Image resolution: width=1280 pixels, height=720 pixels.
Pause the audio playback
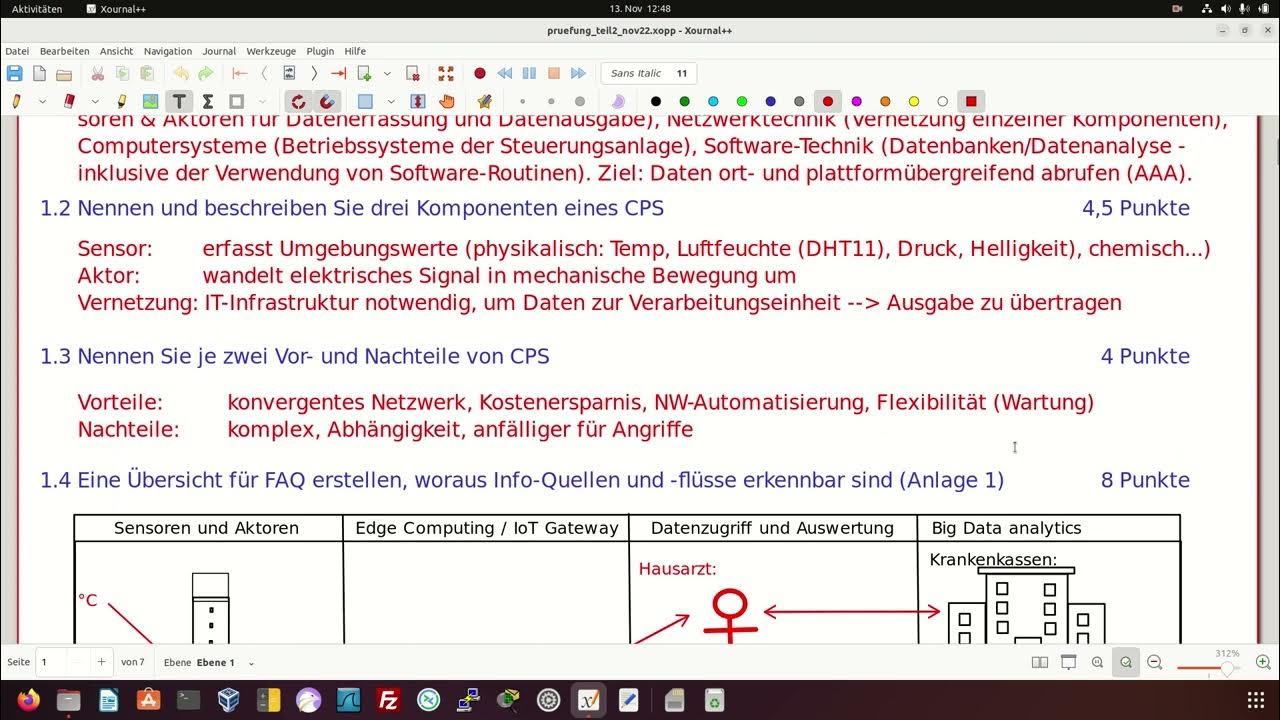click(529, 73)
